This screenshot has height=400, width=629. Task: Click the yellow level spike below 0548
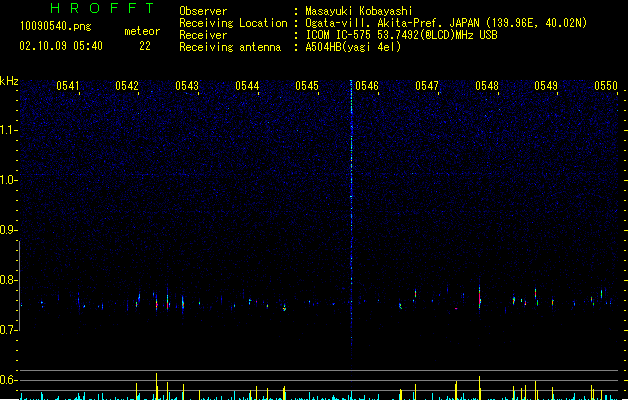(479, 388)
